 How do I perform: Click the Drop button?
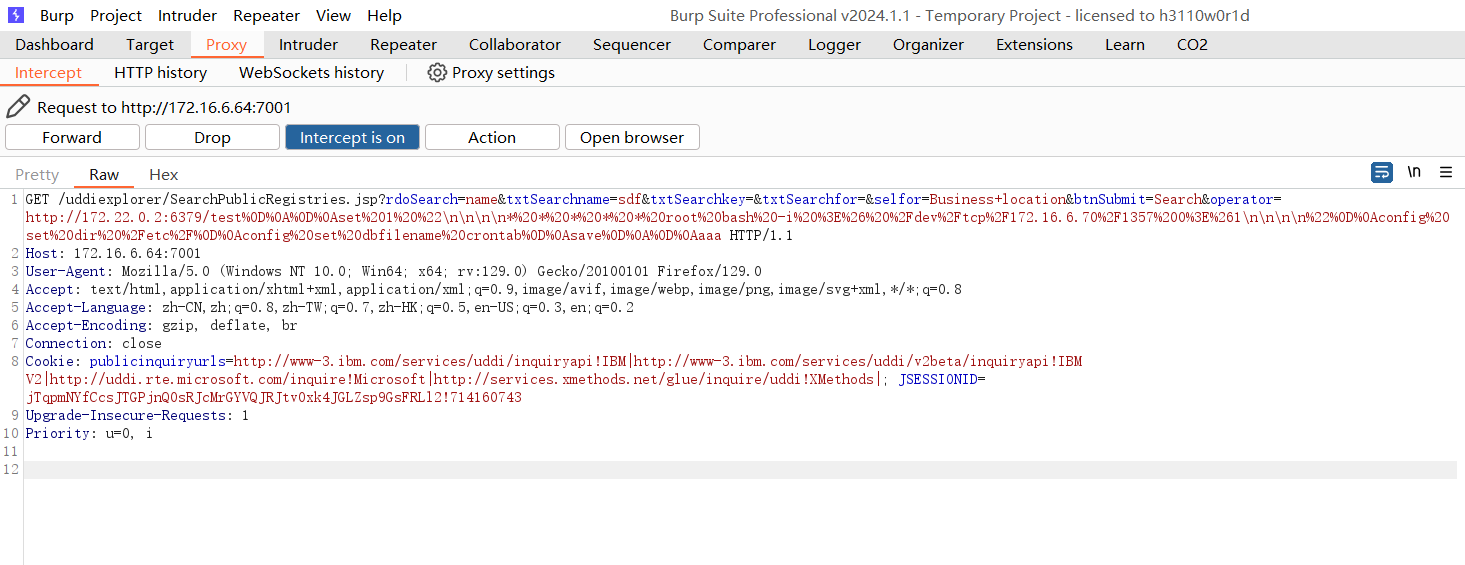click(212, 138)
